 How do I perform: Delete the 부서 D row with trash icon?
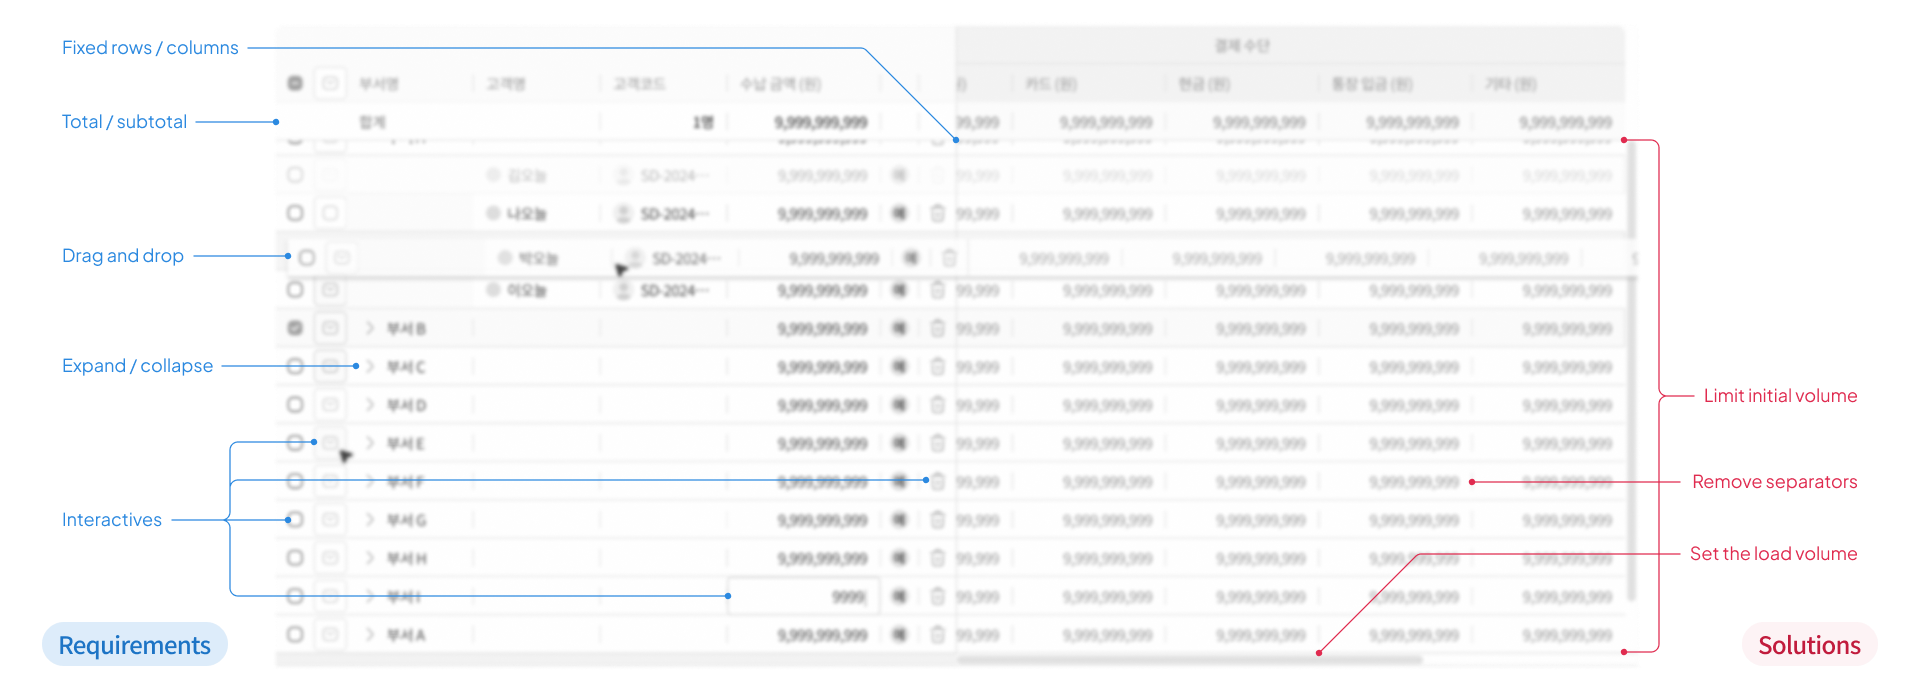pyautogui.click(x=937, y=405)
